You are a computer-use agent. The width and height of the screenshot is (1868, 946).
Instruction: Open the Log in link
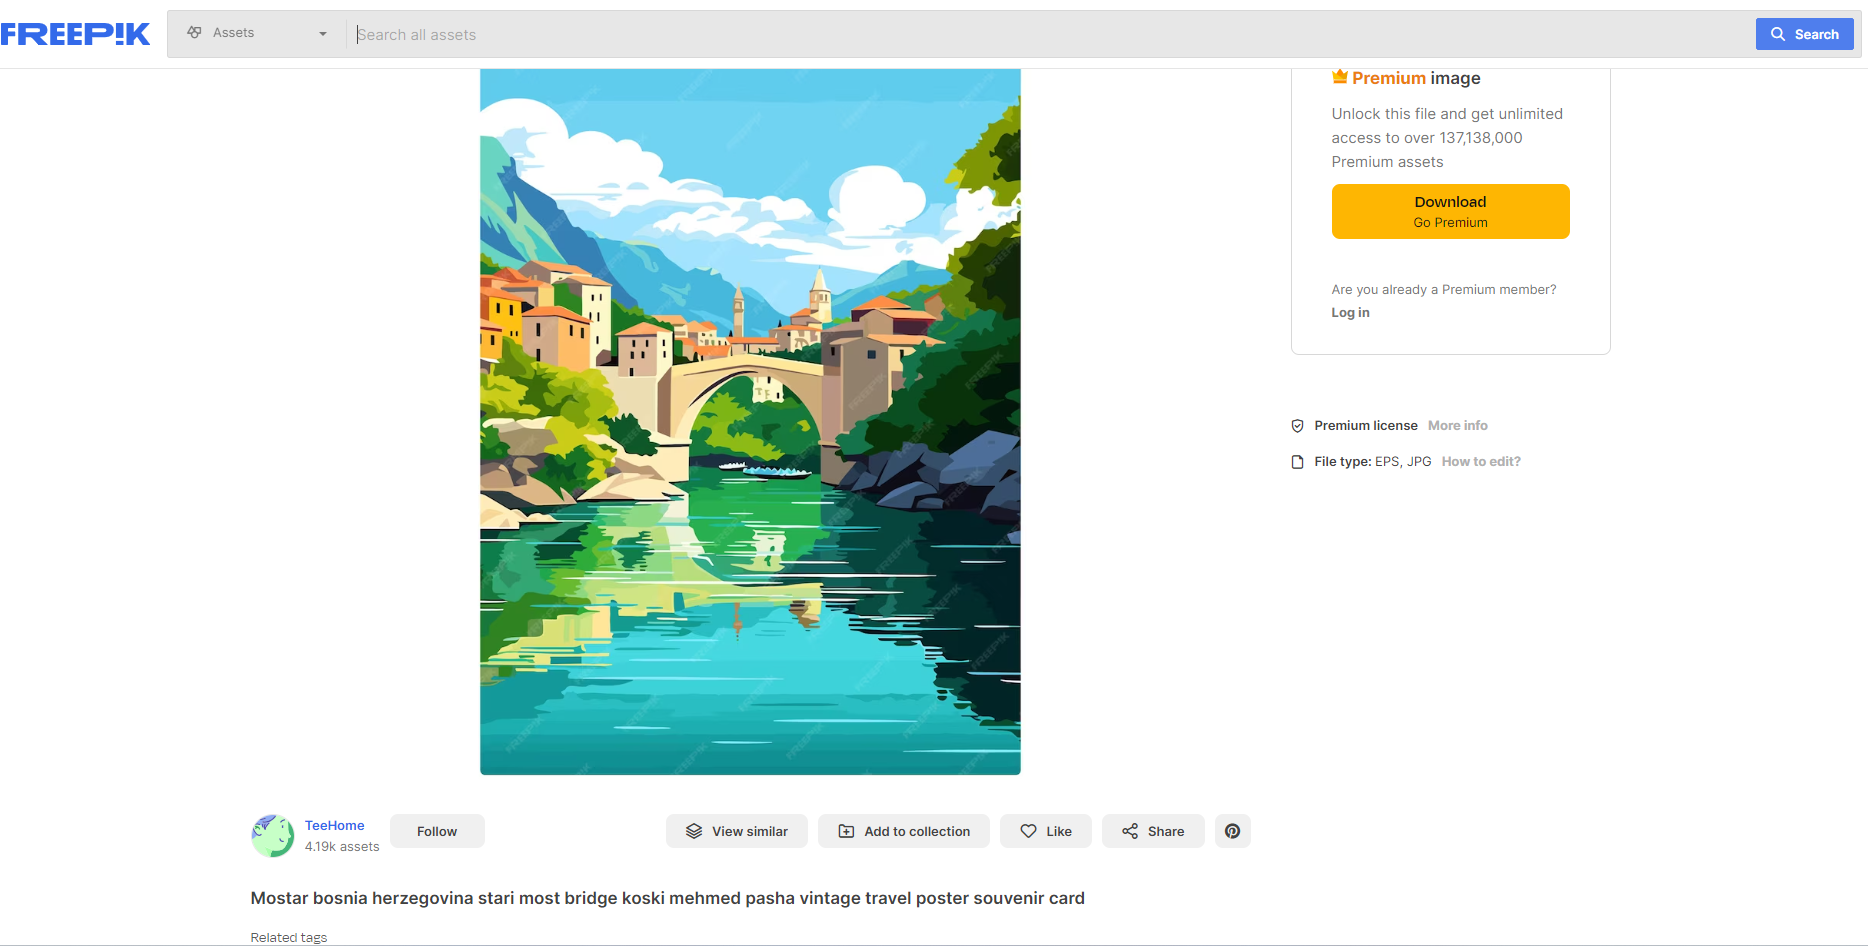click(1350, 313)
